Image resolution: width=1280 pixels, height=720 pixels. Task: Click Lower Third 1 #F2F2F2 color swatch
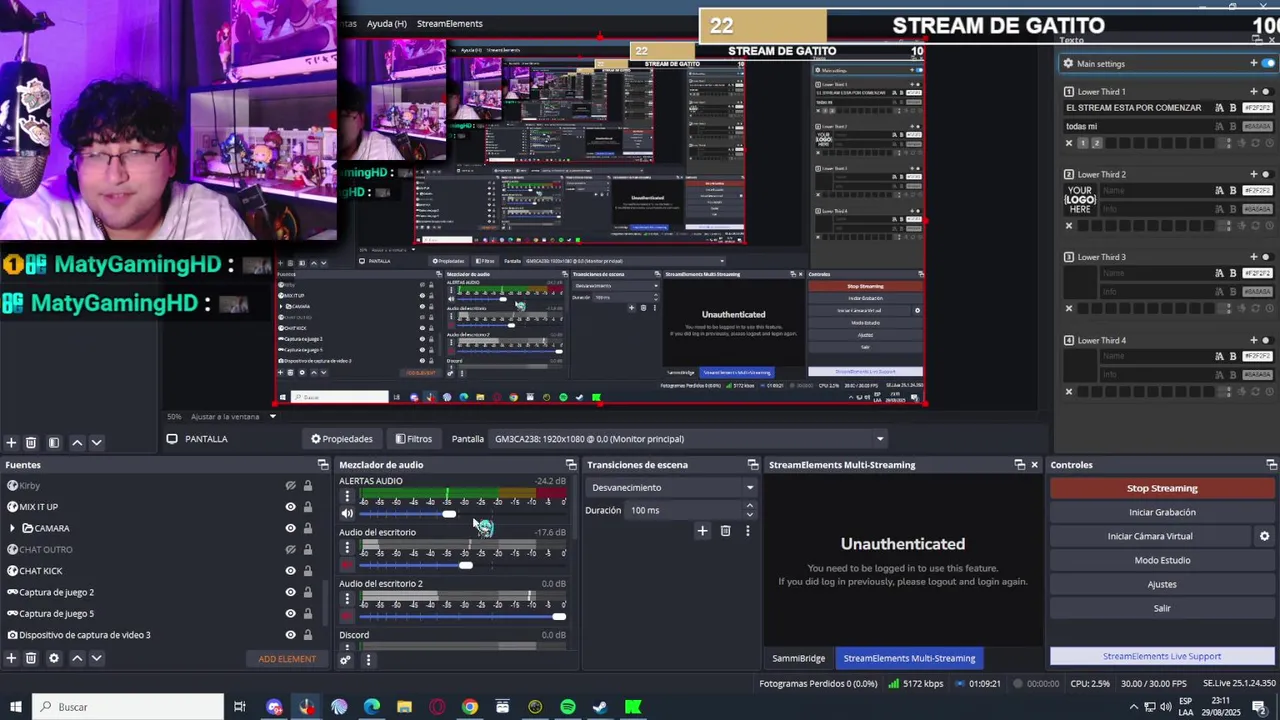tap(1258, 108)
